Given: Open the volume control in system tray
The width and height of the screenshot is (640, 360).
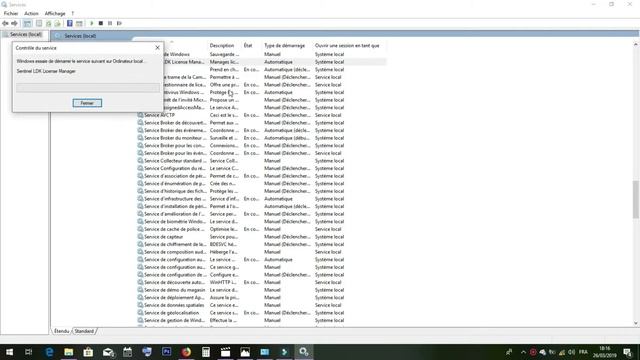Looking at the screenshot, I should pyautogui.click(x=571, y=352).
